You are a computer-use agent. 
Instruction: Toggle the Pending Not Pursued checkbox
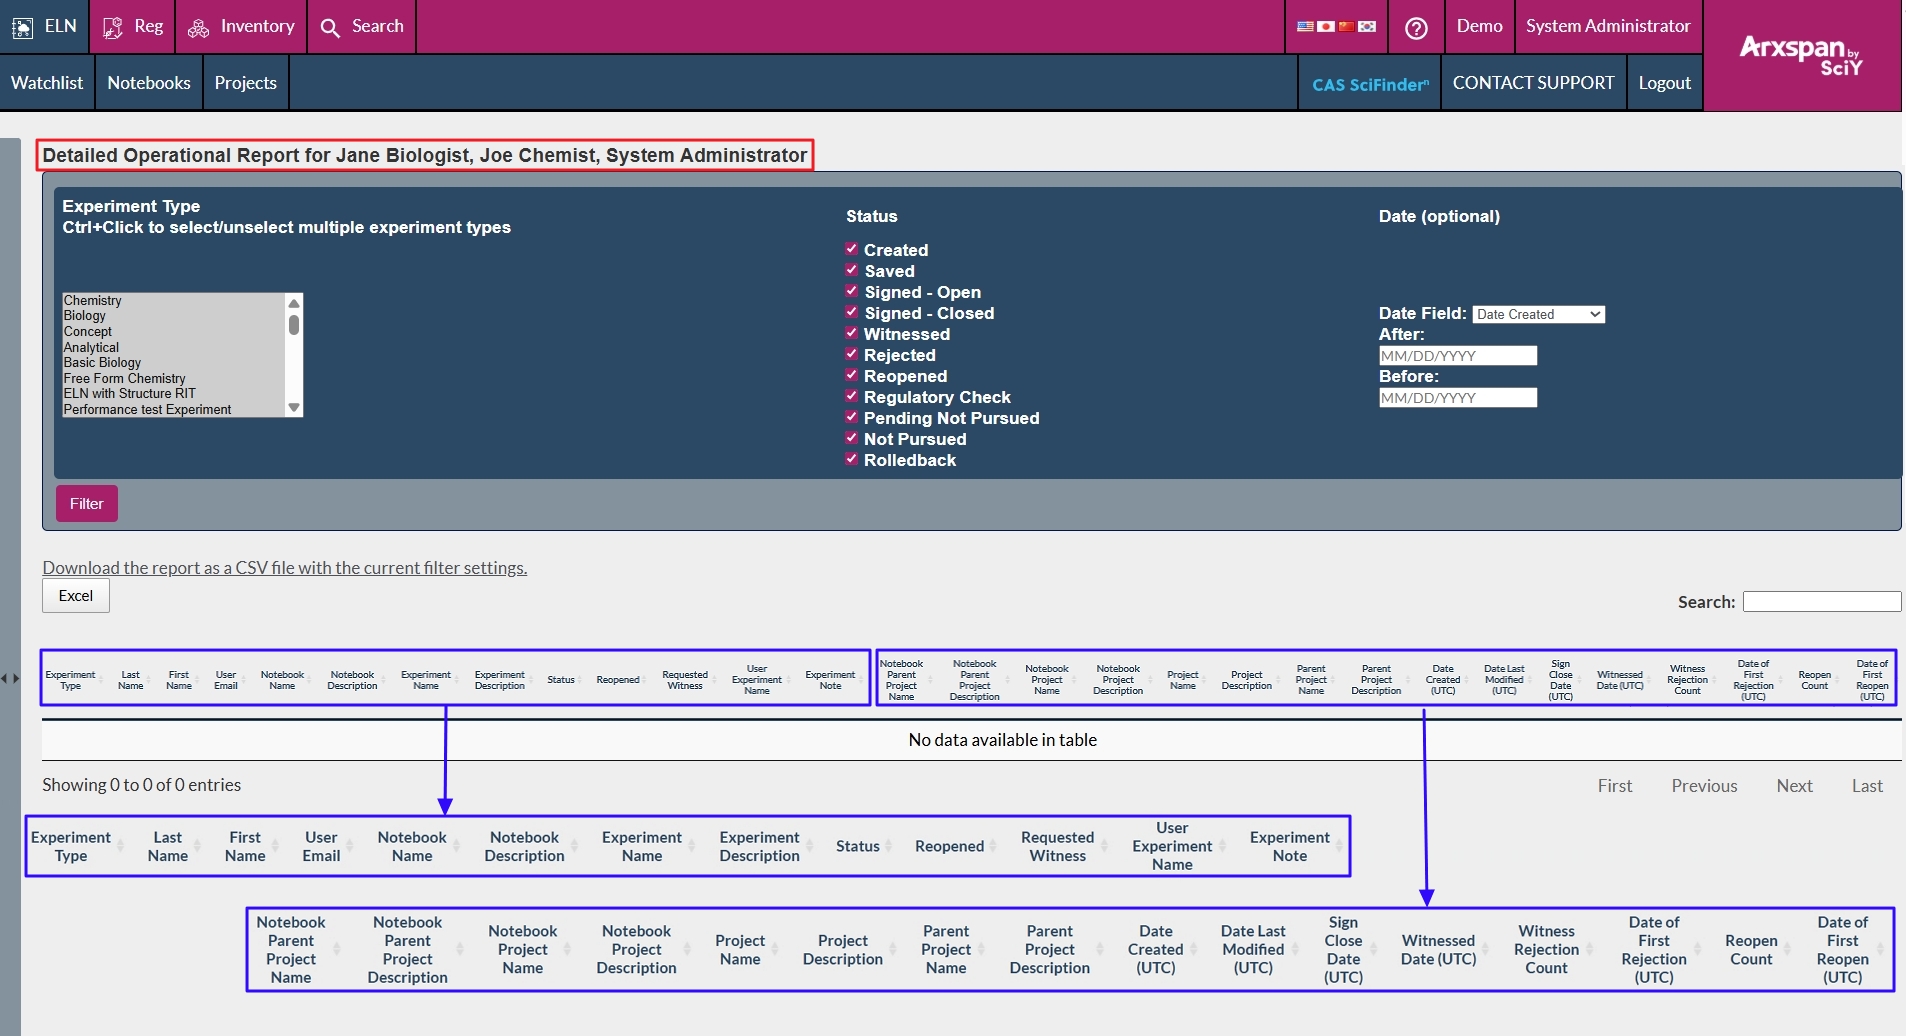[x=851, y=417]
